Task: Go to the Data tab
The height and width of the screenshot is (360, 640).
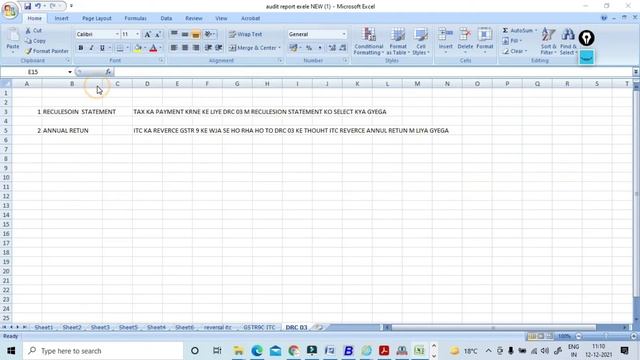Action: click(166, 18)
